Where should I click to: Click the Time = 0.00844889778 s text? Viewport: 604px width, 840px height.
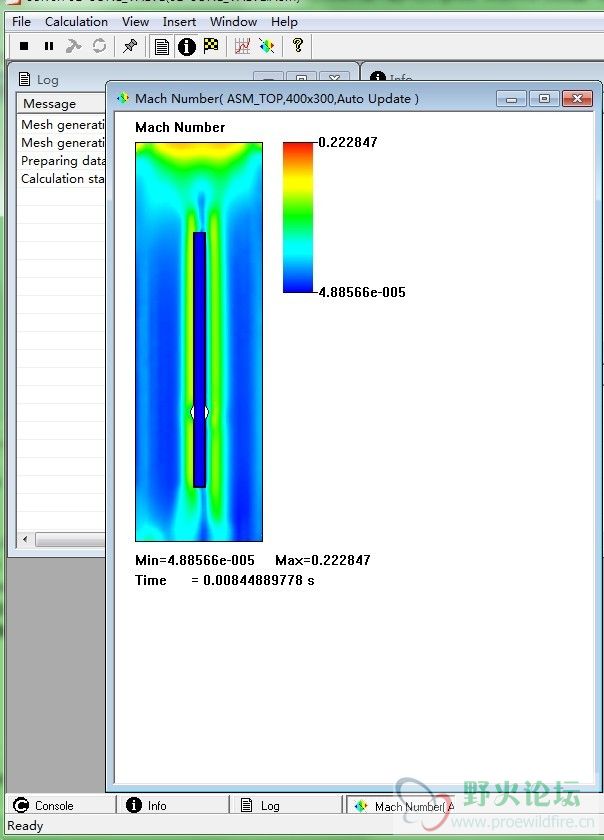pos(225,580)
